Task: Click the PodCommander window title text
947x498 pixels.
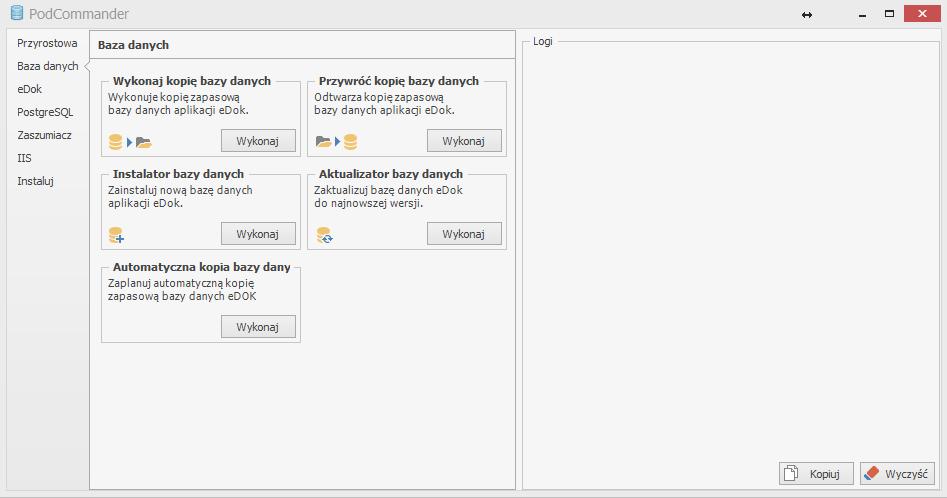Action: tap(79, 13)
